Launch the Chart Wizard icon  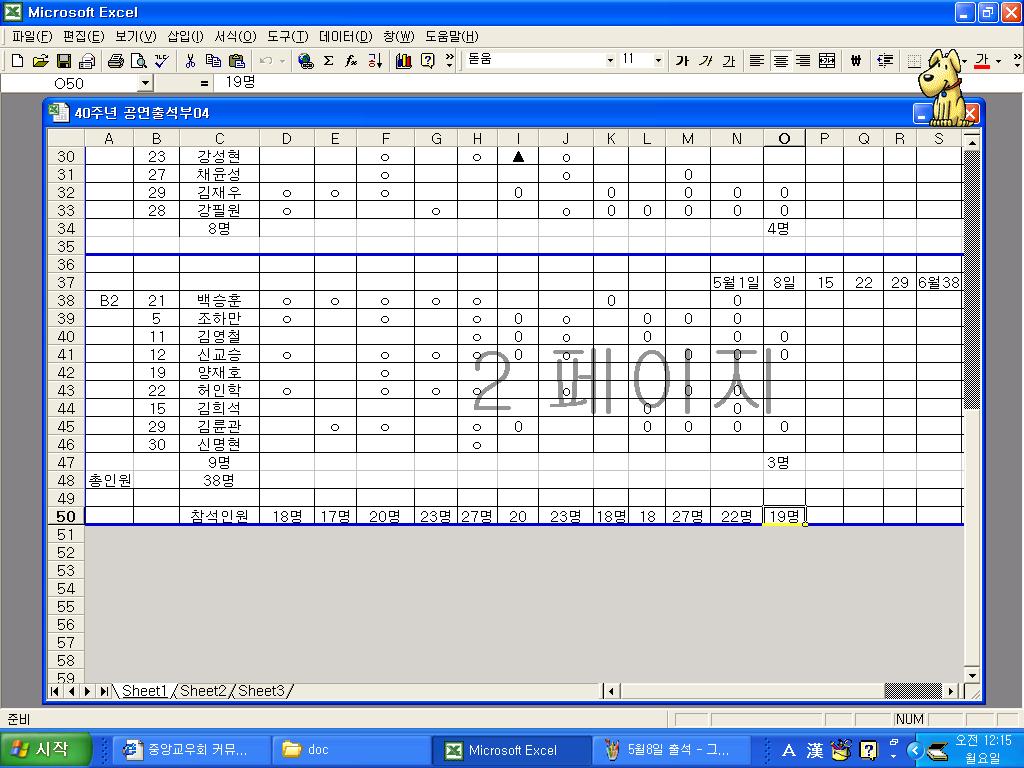point(404,61)
